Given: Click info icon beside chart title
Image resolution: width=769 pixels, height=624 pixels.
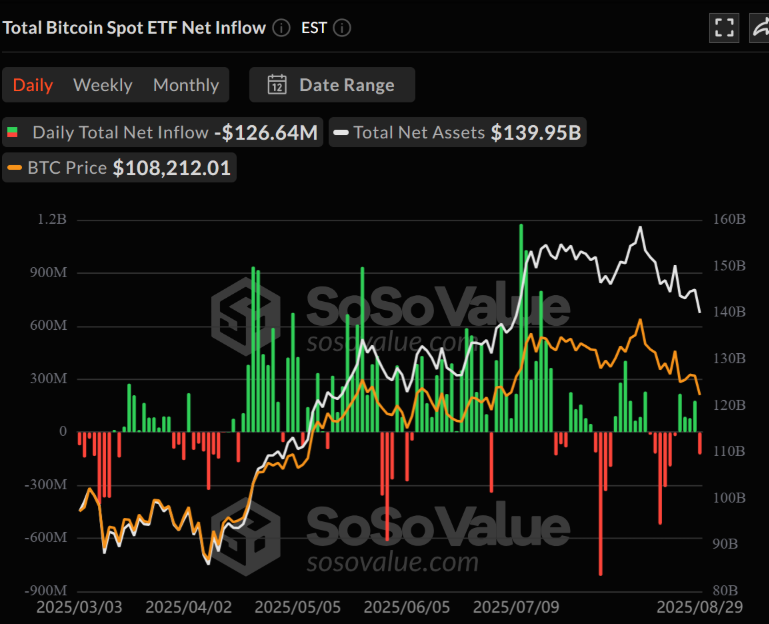Looking at the screenshot, I should 282,28.
